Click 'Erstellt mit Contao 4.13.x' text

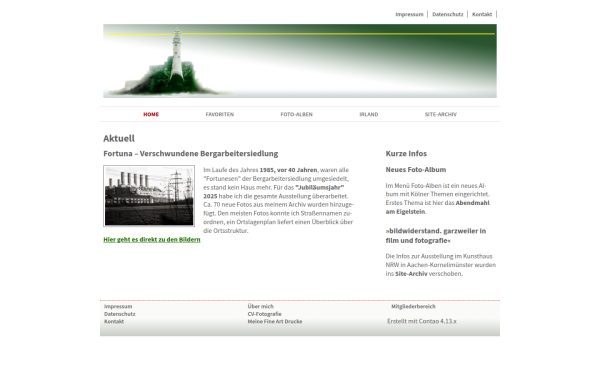coord(422,321)
